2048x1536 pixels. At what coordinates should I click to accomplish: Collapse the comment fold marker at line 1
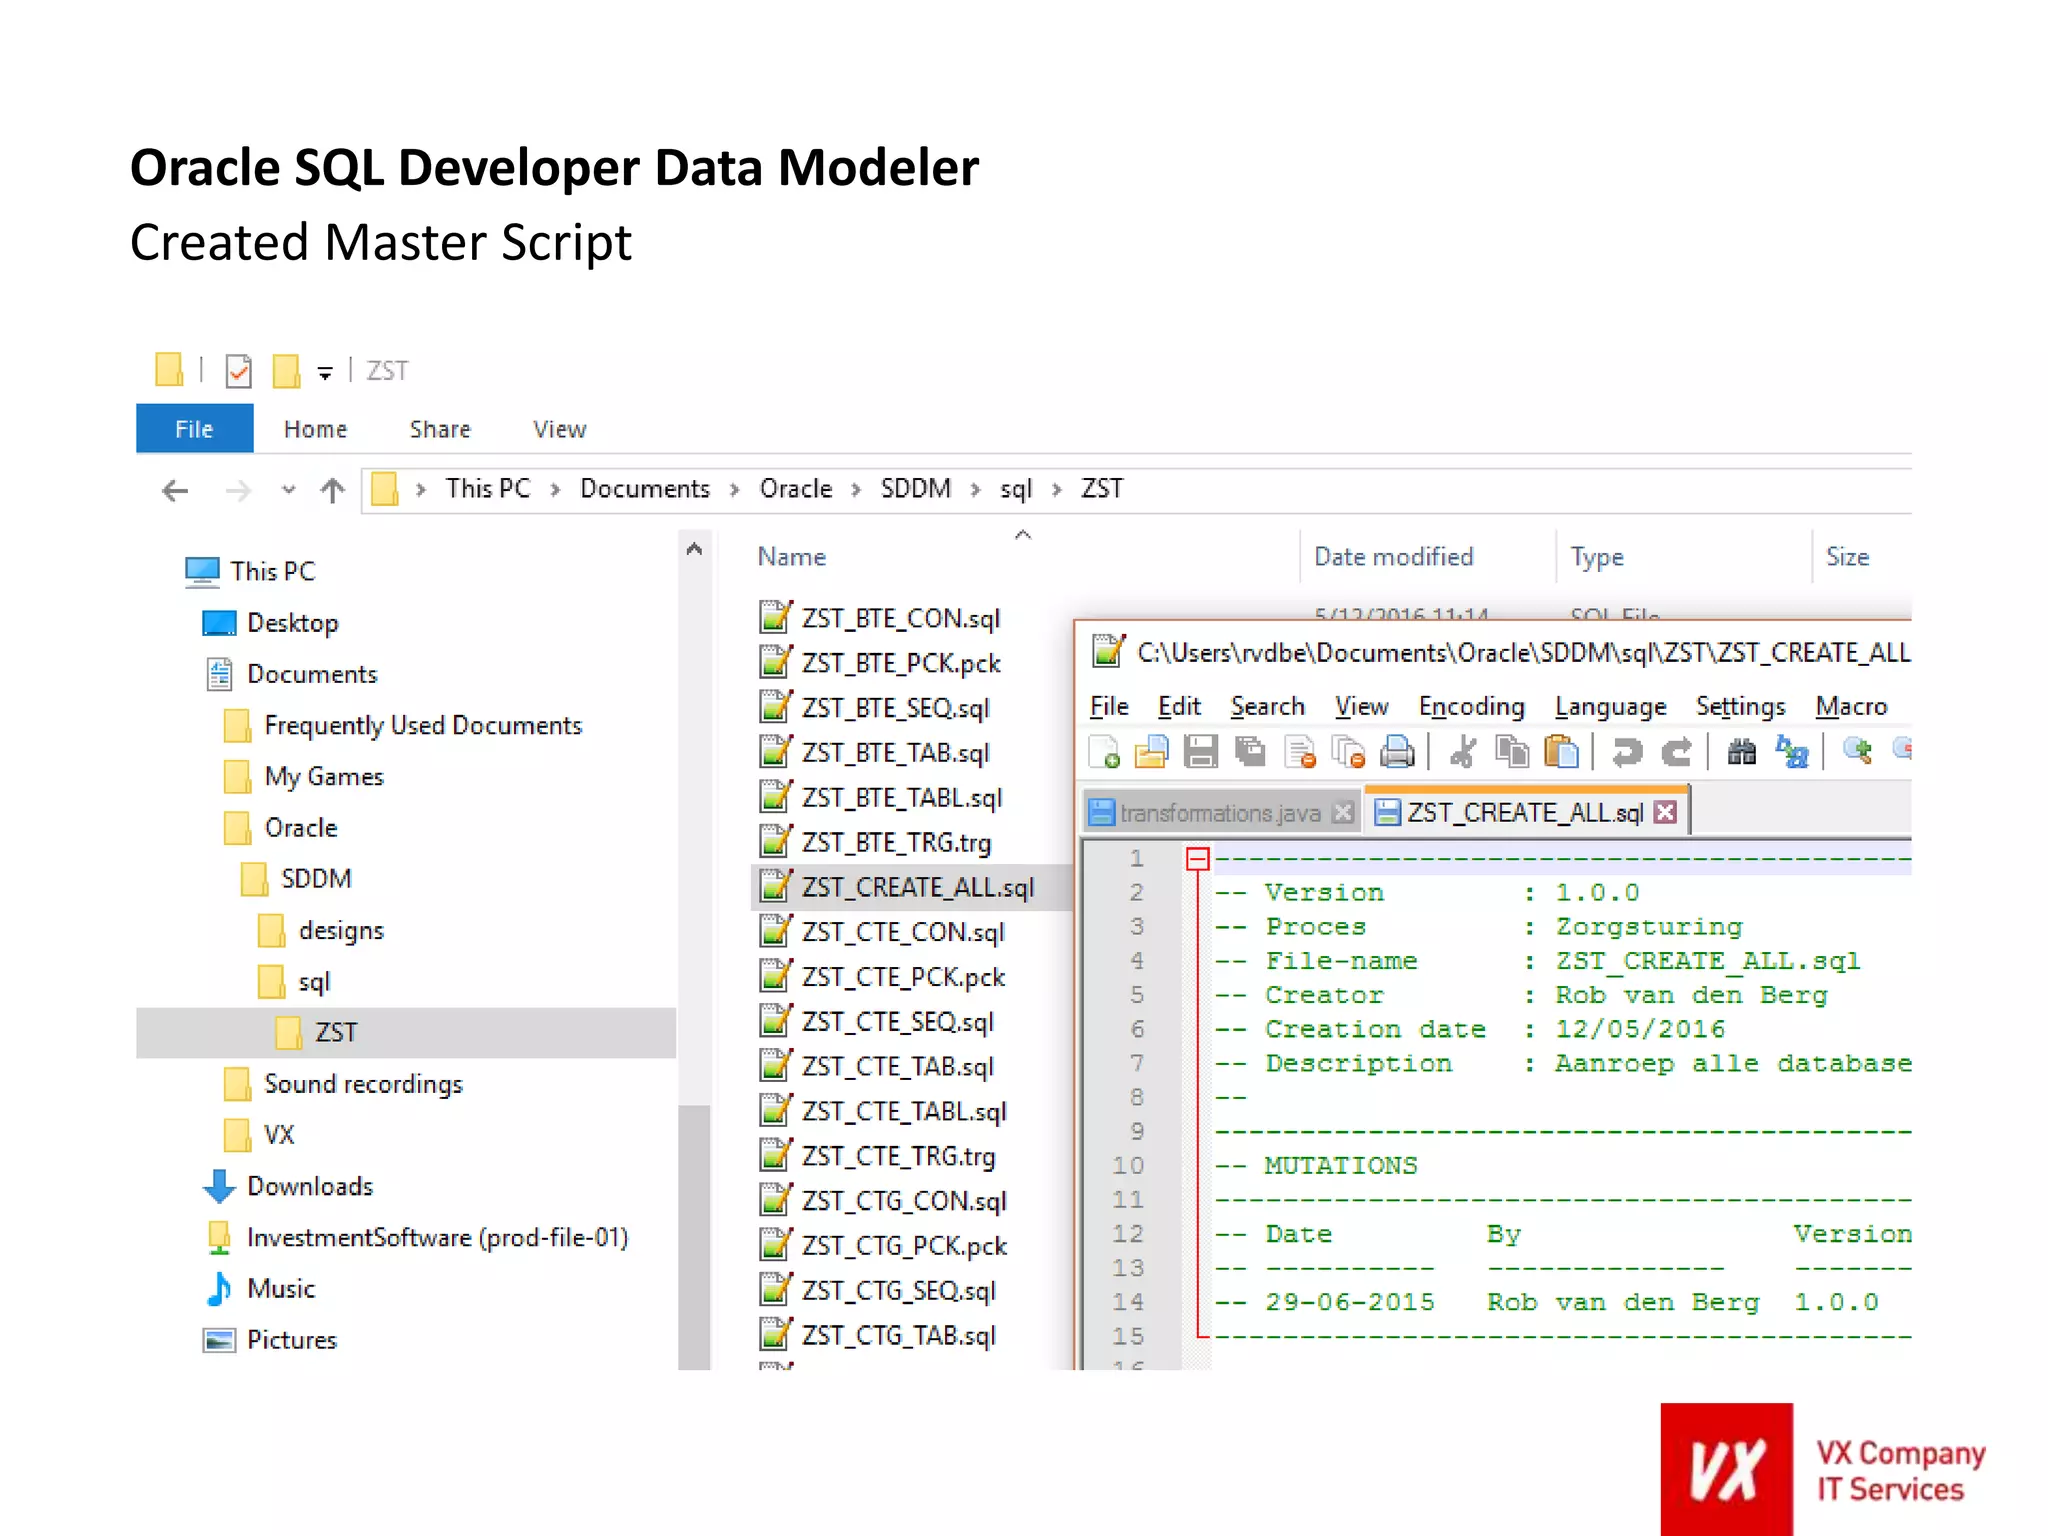click(1197, 859)
